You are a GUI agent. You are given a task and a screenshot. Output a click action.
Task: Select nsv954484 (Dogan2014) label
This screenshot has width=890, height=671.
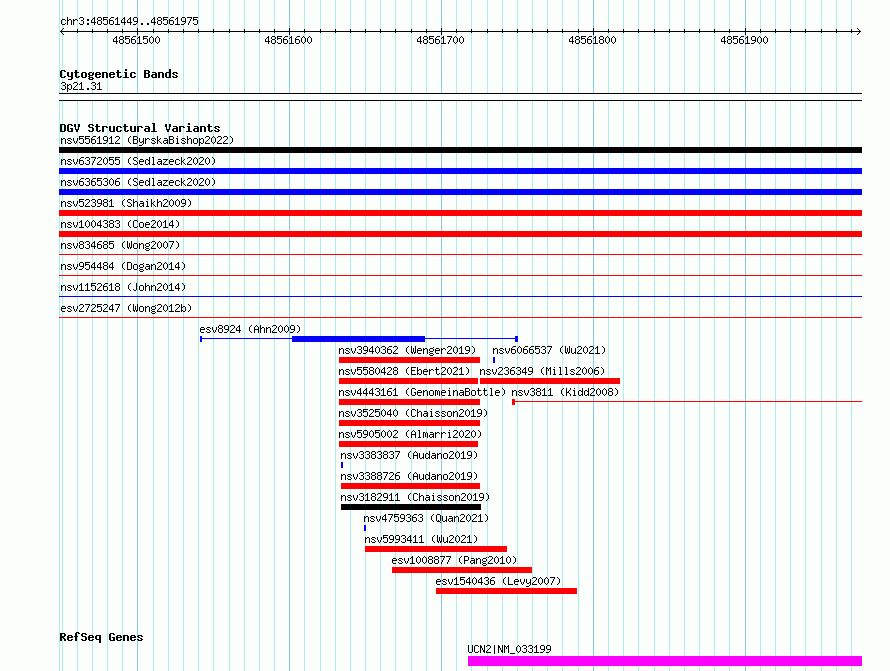(x=123, y=266)
